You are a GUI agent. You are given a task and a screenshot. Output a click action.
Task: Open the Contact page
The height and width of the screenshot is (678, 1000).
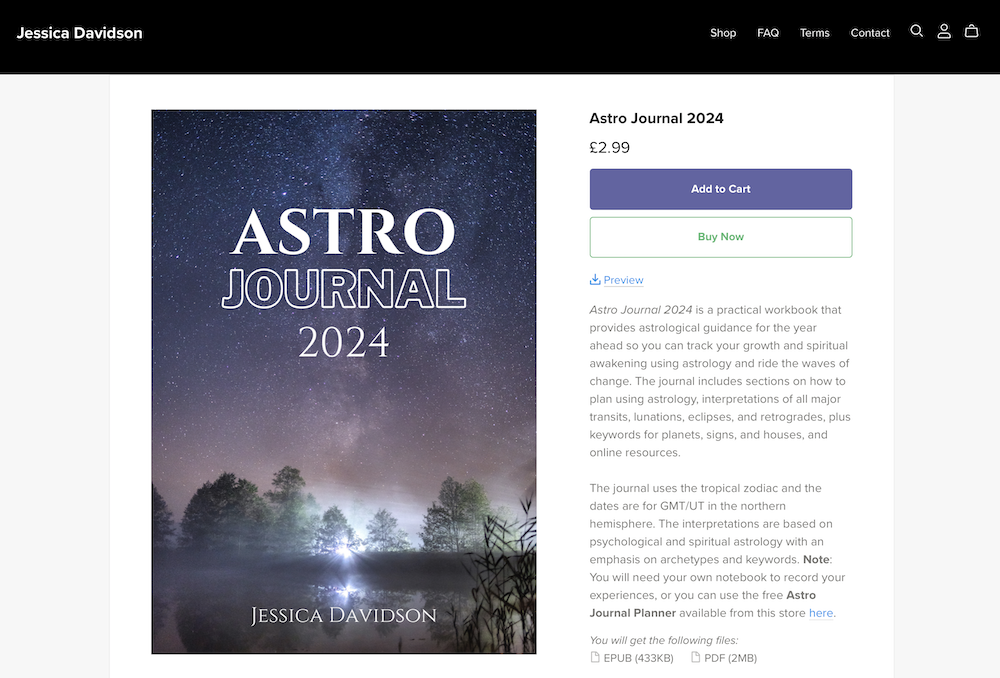pyautogui.click(x=870, y=32)
